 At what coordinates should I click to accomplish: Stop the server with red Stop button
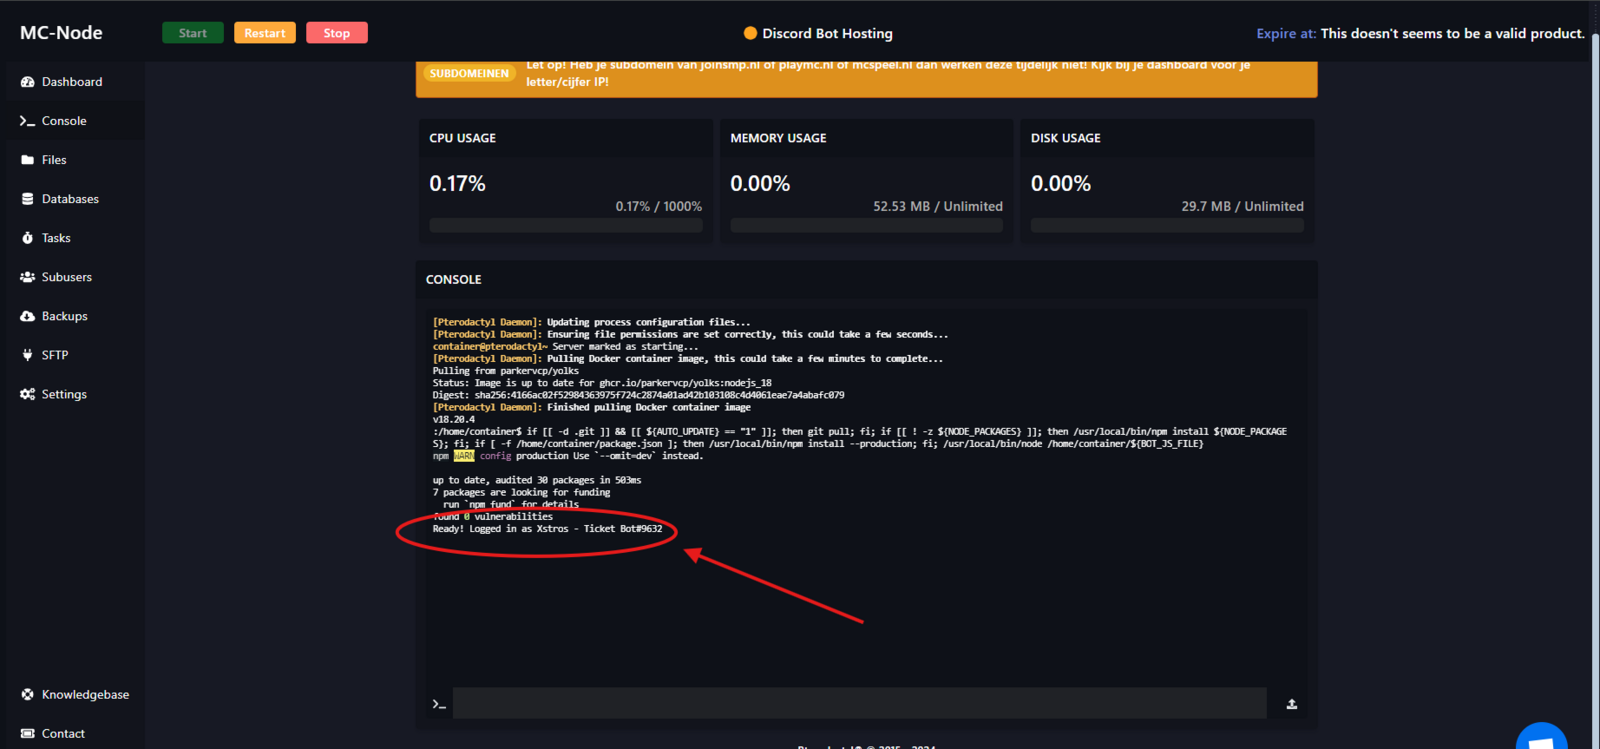point(337,33)
